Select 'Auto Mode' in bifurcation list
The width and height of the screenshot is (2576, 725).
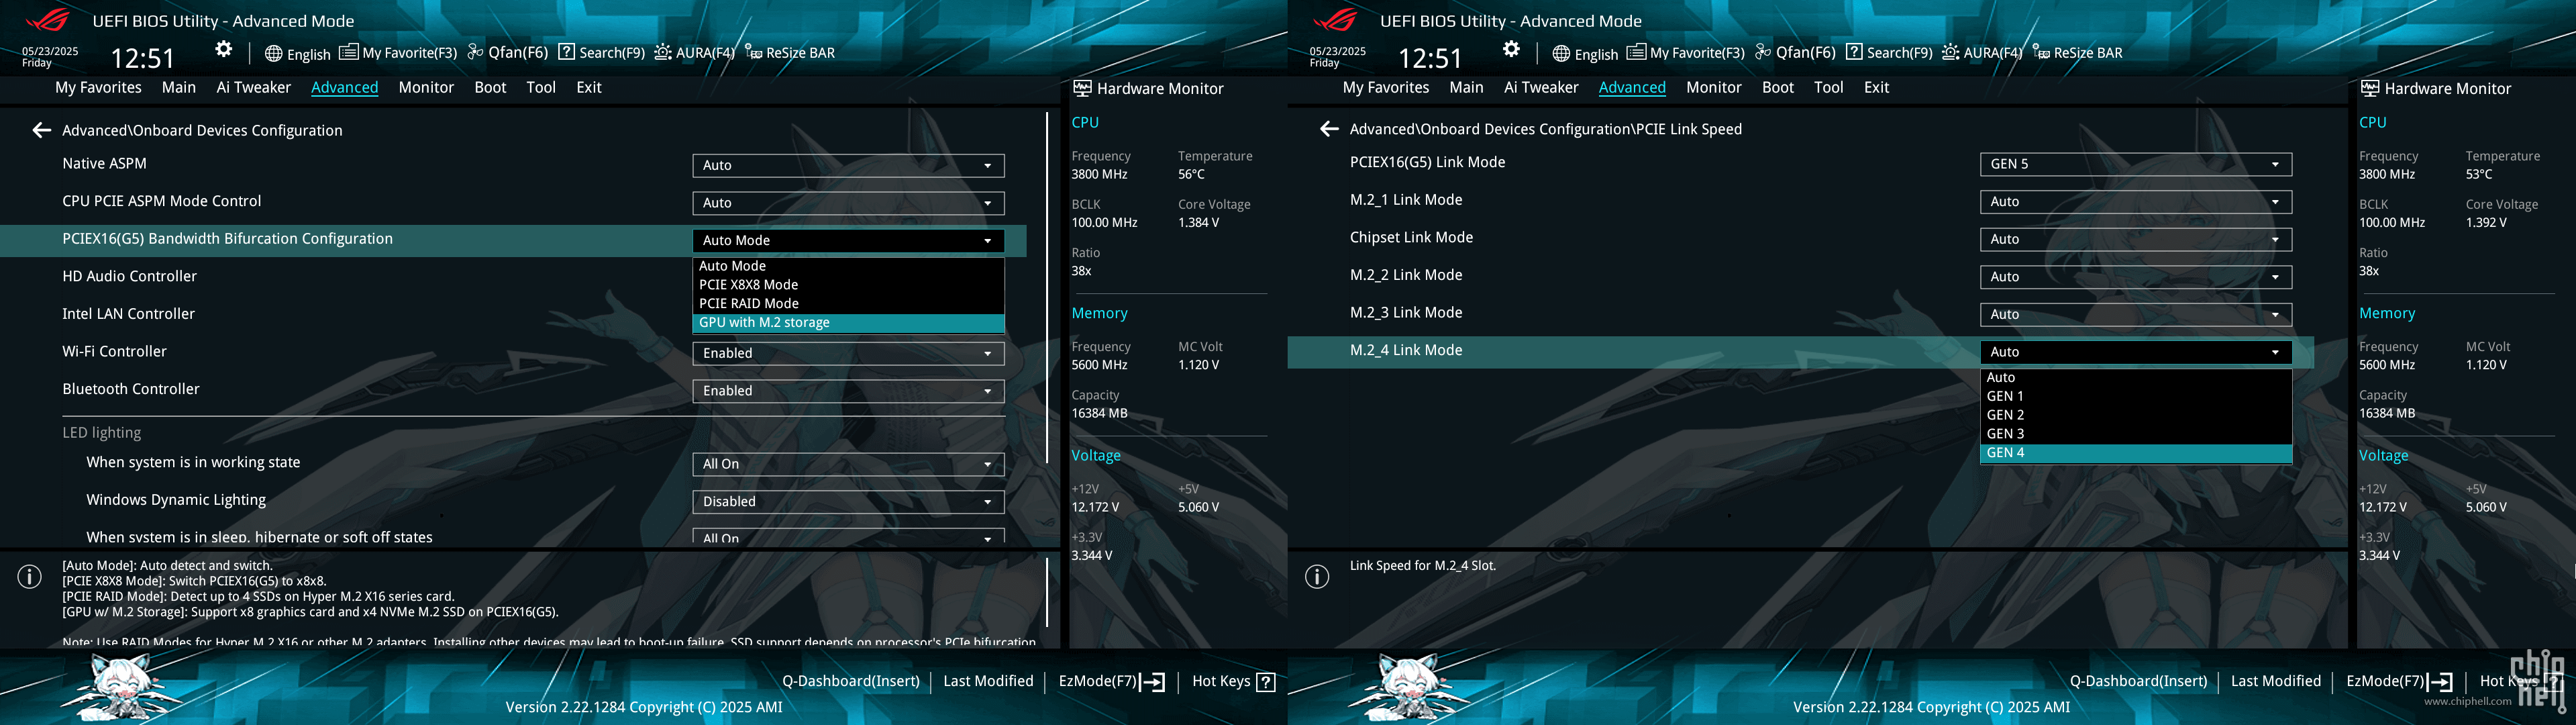848,266
